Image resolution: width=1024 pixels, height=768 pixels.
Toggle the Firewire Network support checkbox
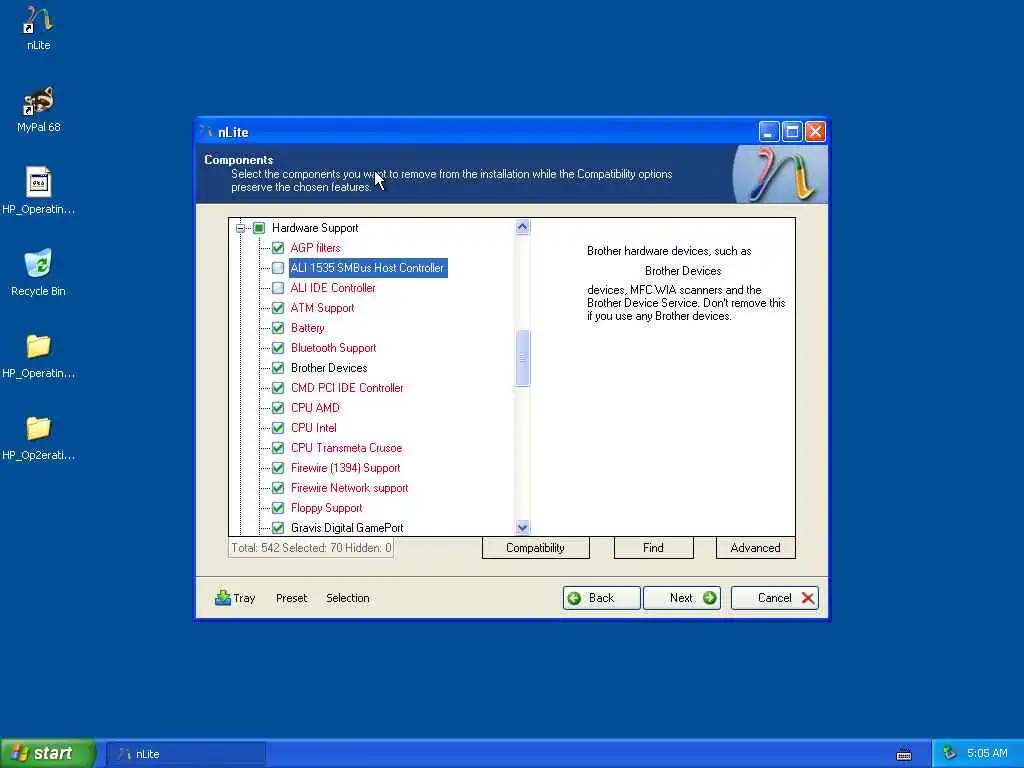point(278,488)
